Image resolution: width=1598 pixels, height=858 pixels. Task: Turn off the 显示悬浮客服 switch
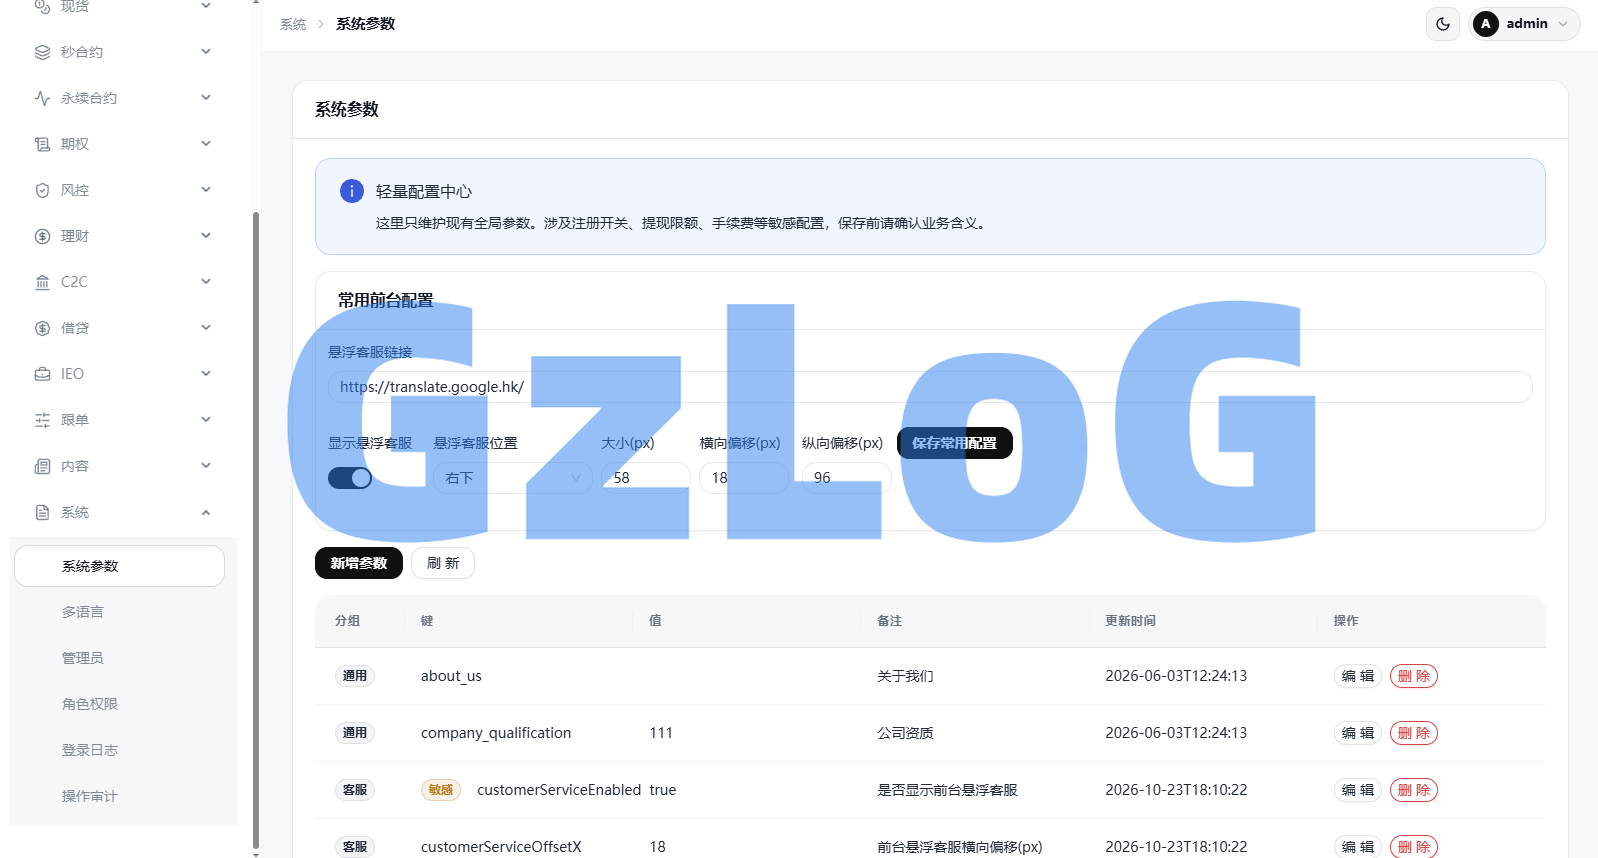(350, 478)
